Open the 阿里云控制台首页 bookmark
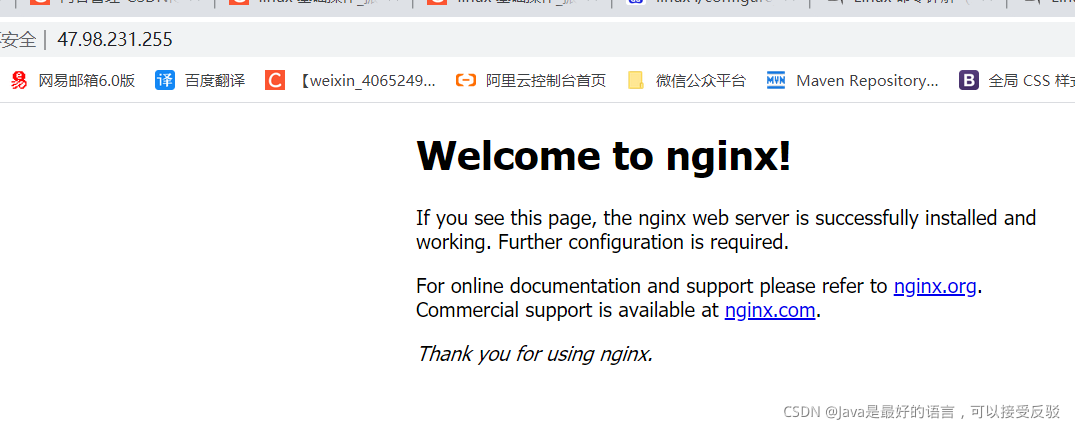Viewport: 1075px width, 429px height. click(x=531, y=81)
